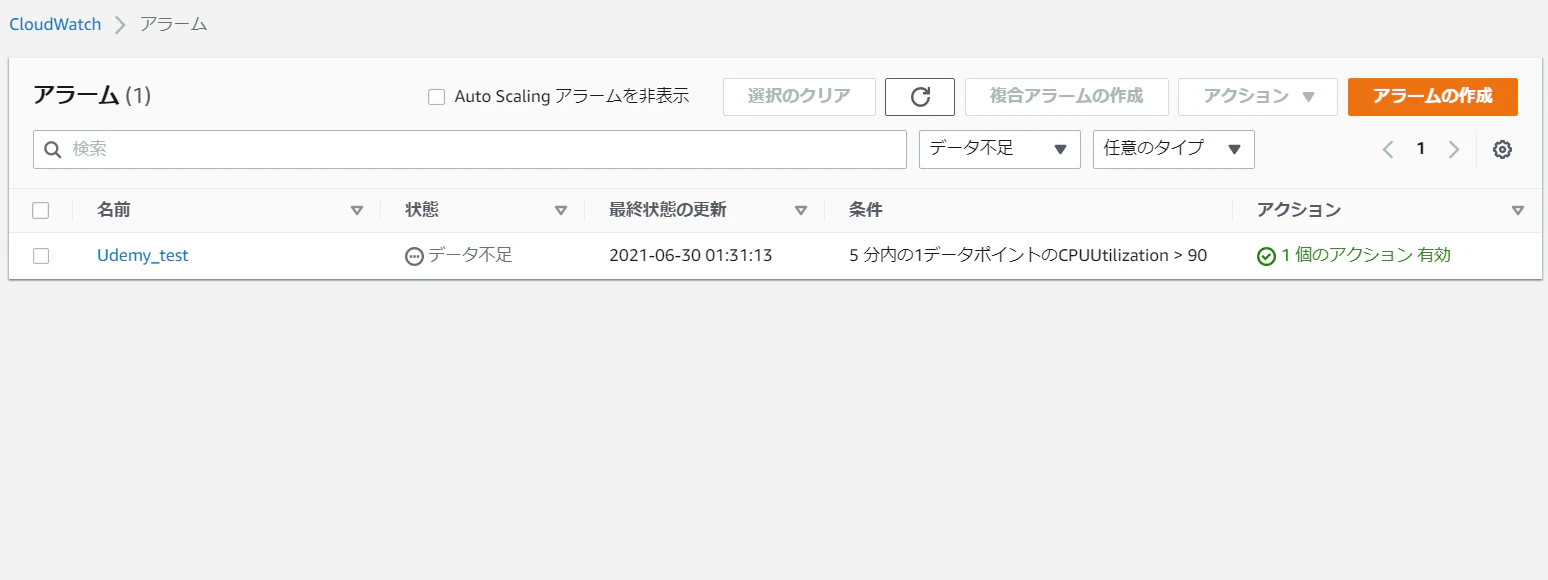Viewport: 1548px width, 580px height.
Task: Click the アラーム breadcrumb text
Action: 174,24
